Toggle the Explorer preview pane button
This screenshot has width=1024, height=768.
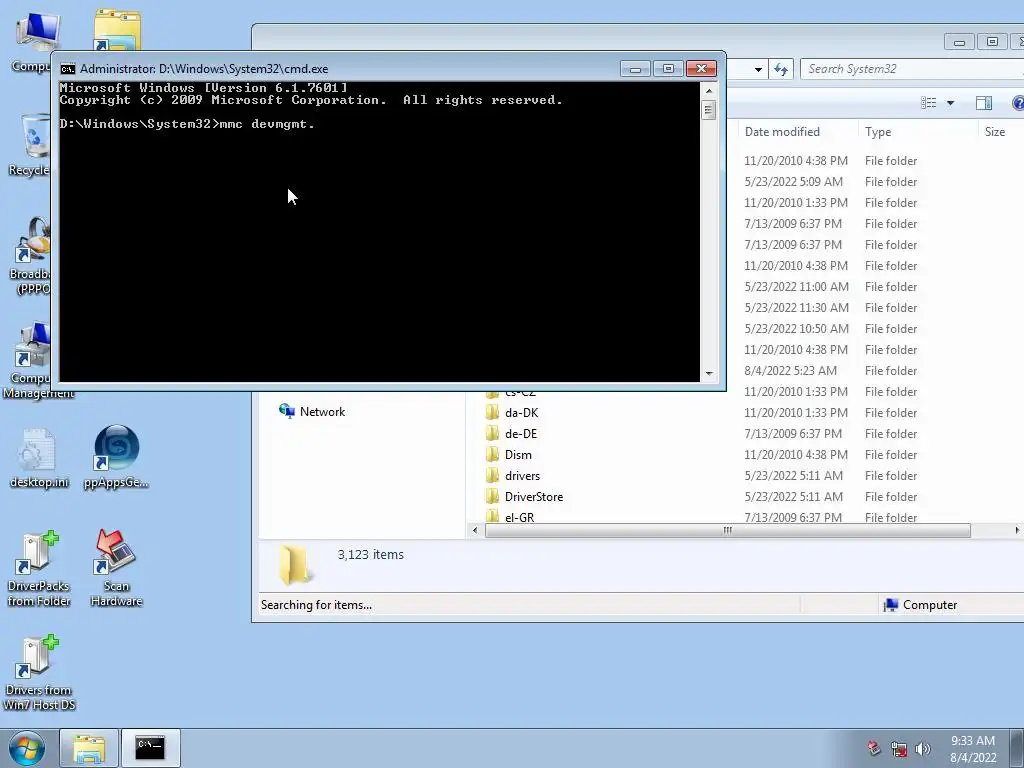(984, 103)
